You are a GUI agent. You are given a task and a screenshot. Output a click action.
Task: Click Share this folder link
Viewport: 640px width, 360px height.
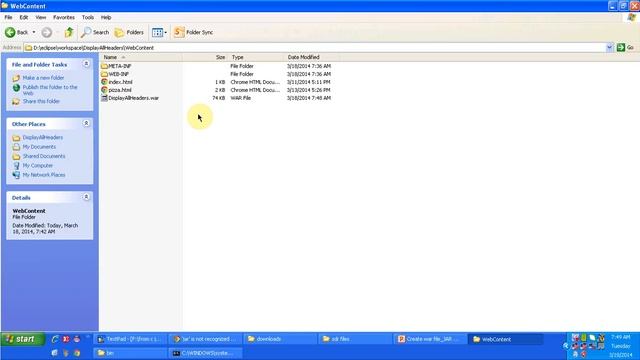[x=41, y=101]
